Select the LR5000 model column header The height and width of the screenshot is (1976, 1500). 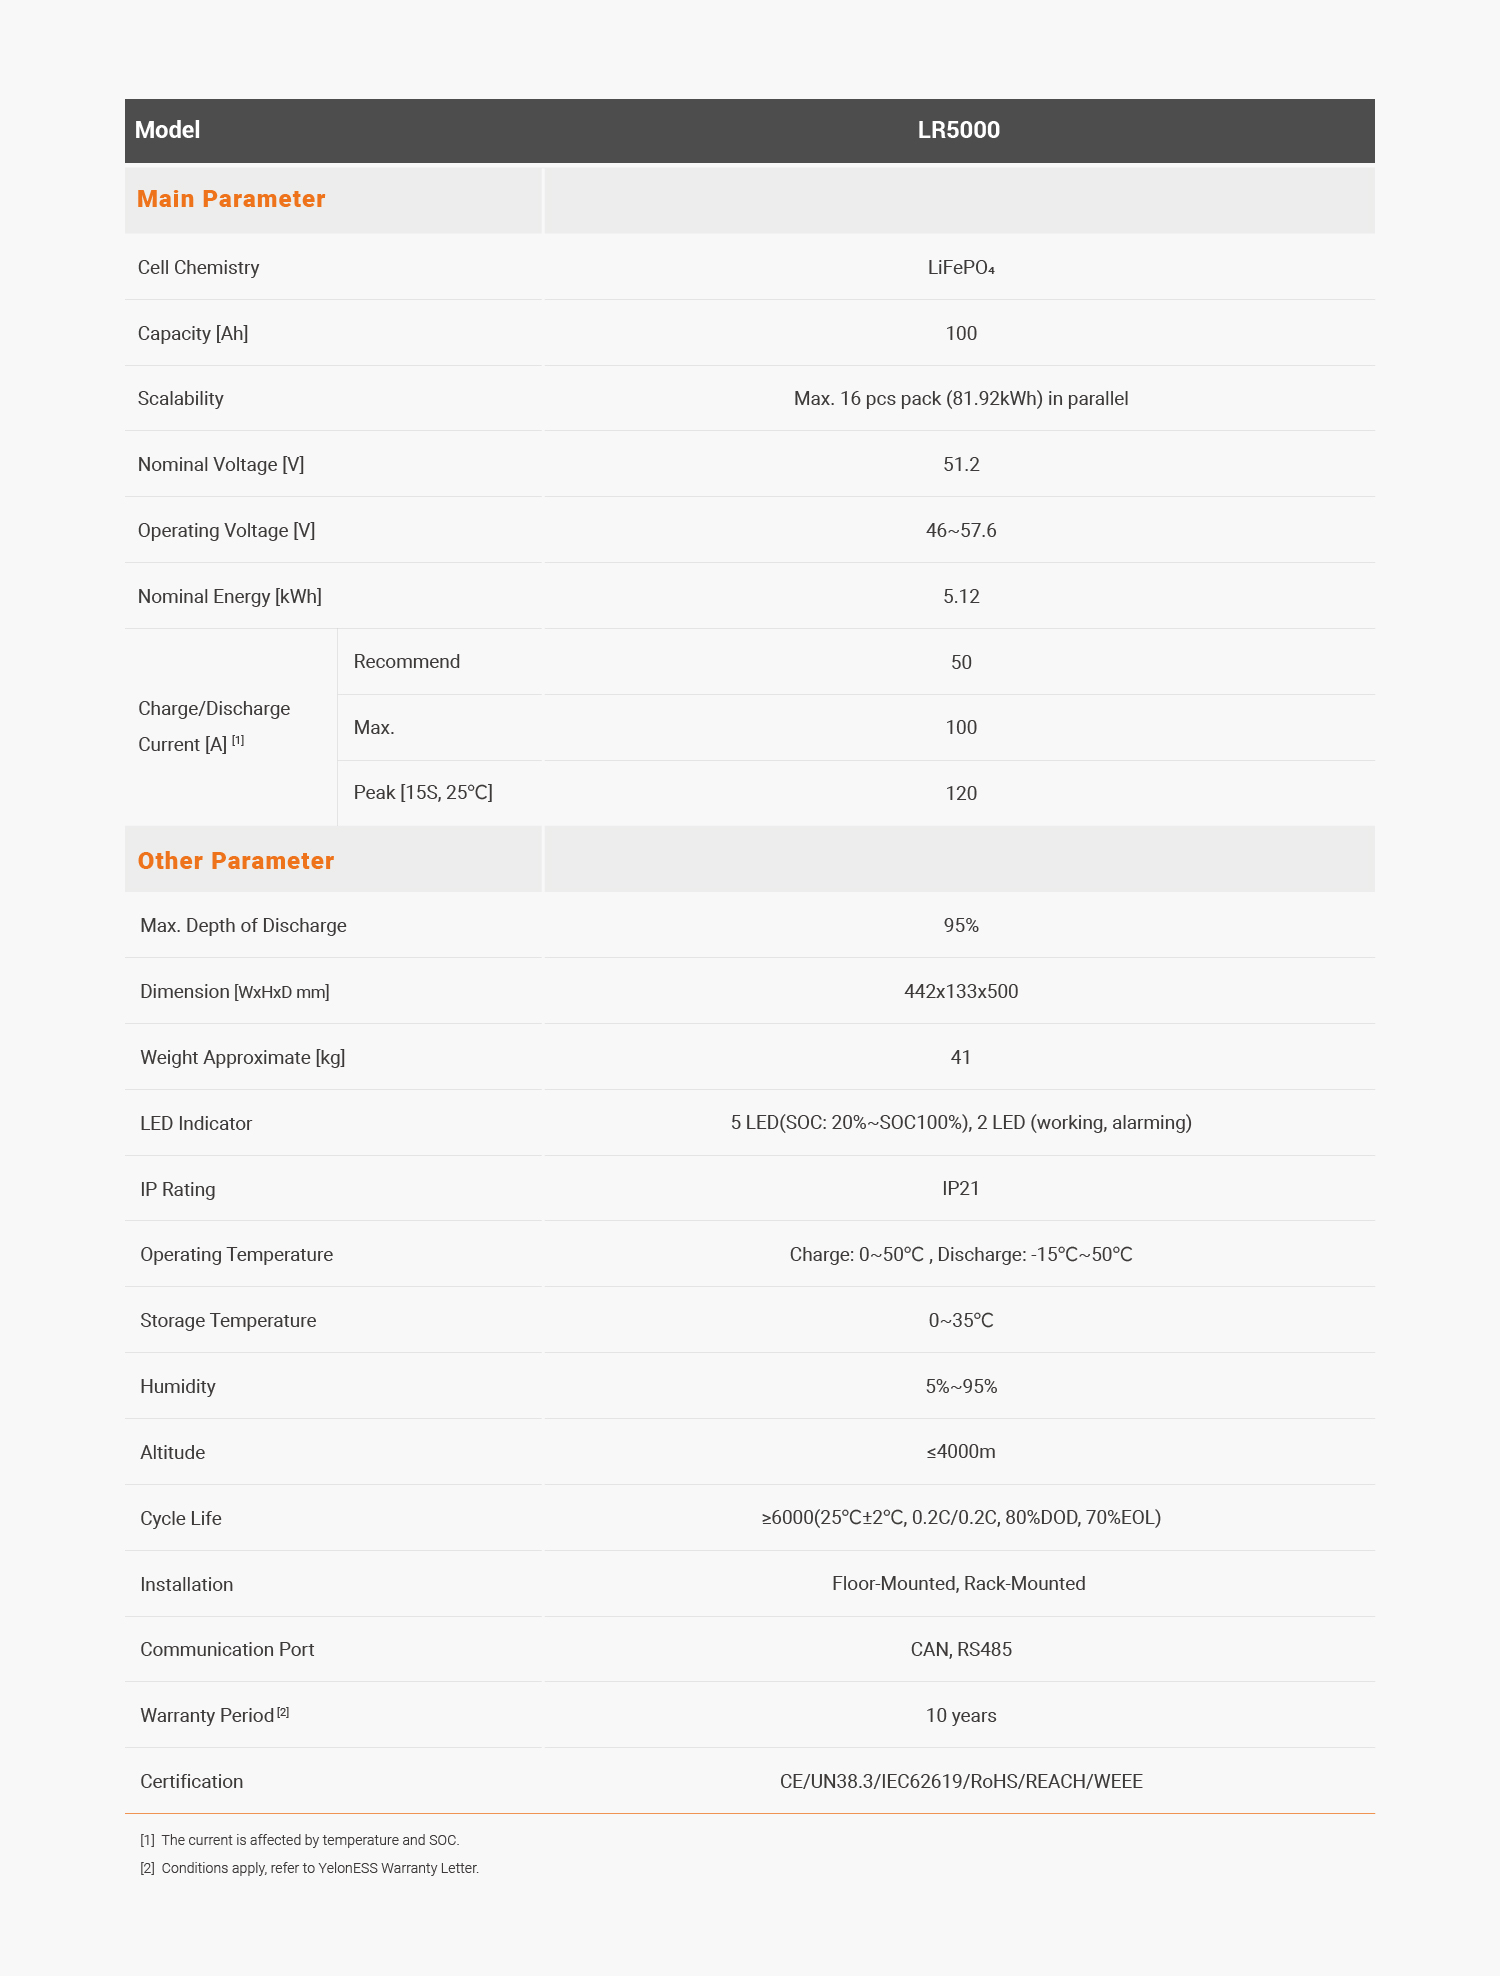pos(958,130)
